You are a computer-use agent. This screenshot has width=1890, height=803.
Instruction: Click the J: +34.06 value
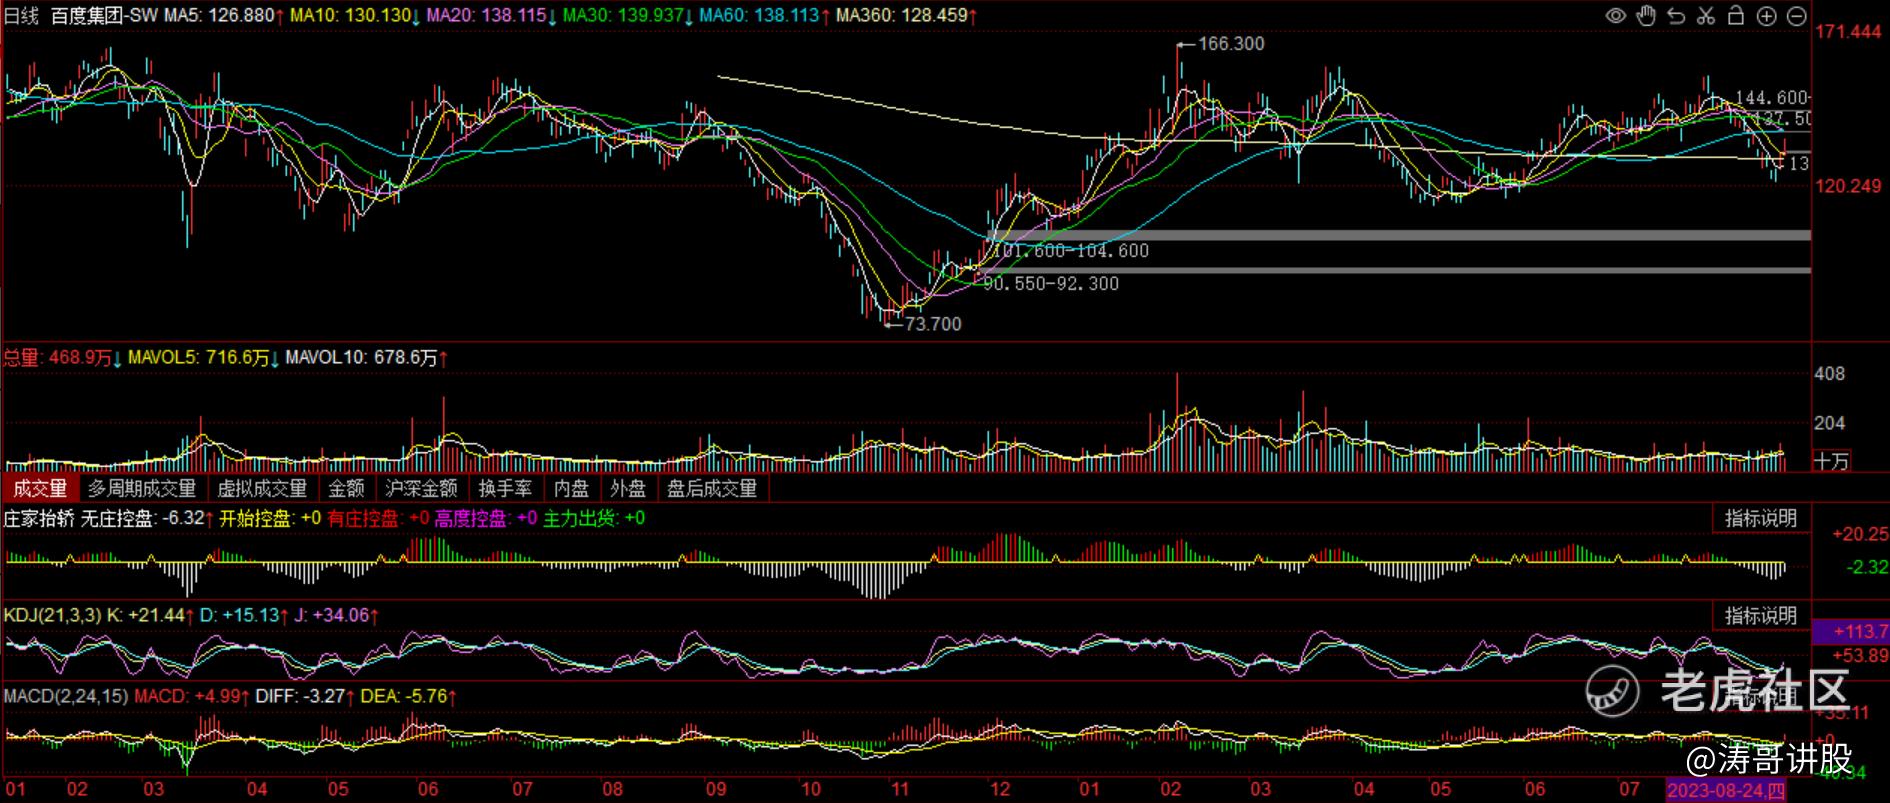[336, 615]
